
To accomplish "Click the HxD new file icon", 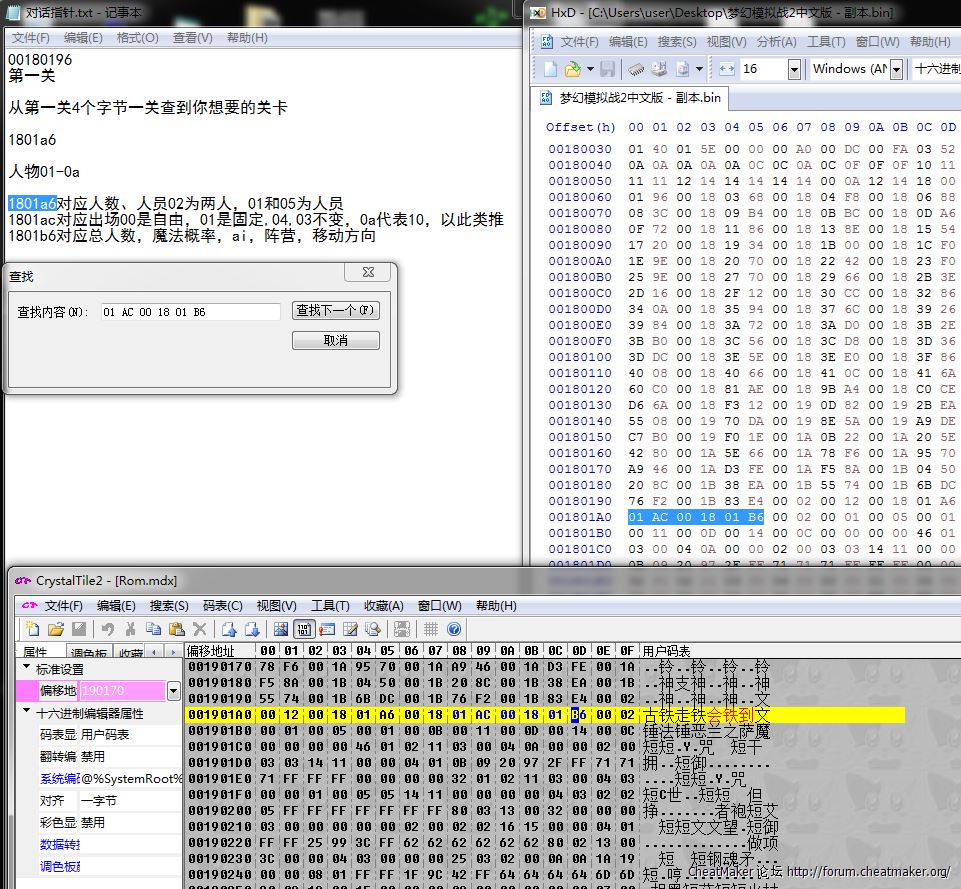I will pyautogui.click(x=550, y=69).
